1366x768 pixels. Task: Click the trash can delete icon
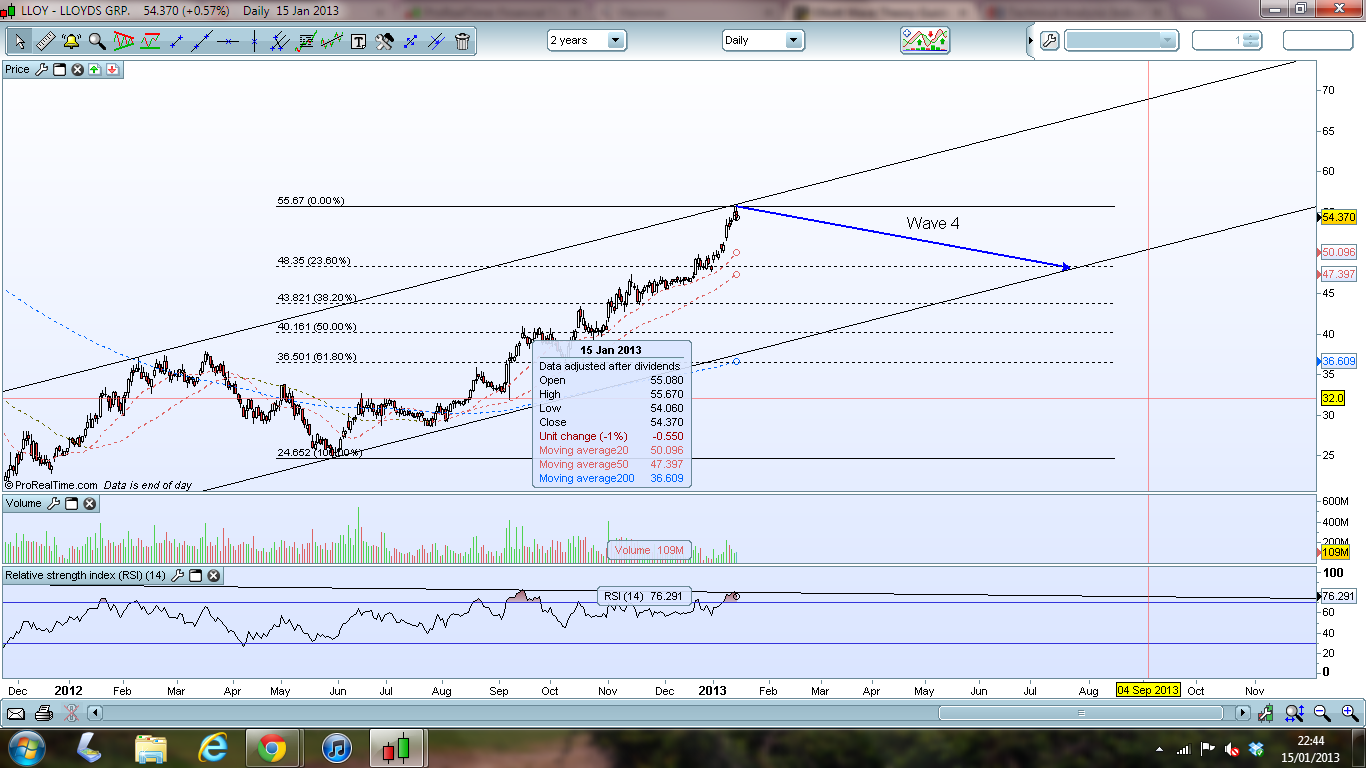pos(462,41)
